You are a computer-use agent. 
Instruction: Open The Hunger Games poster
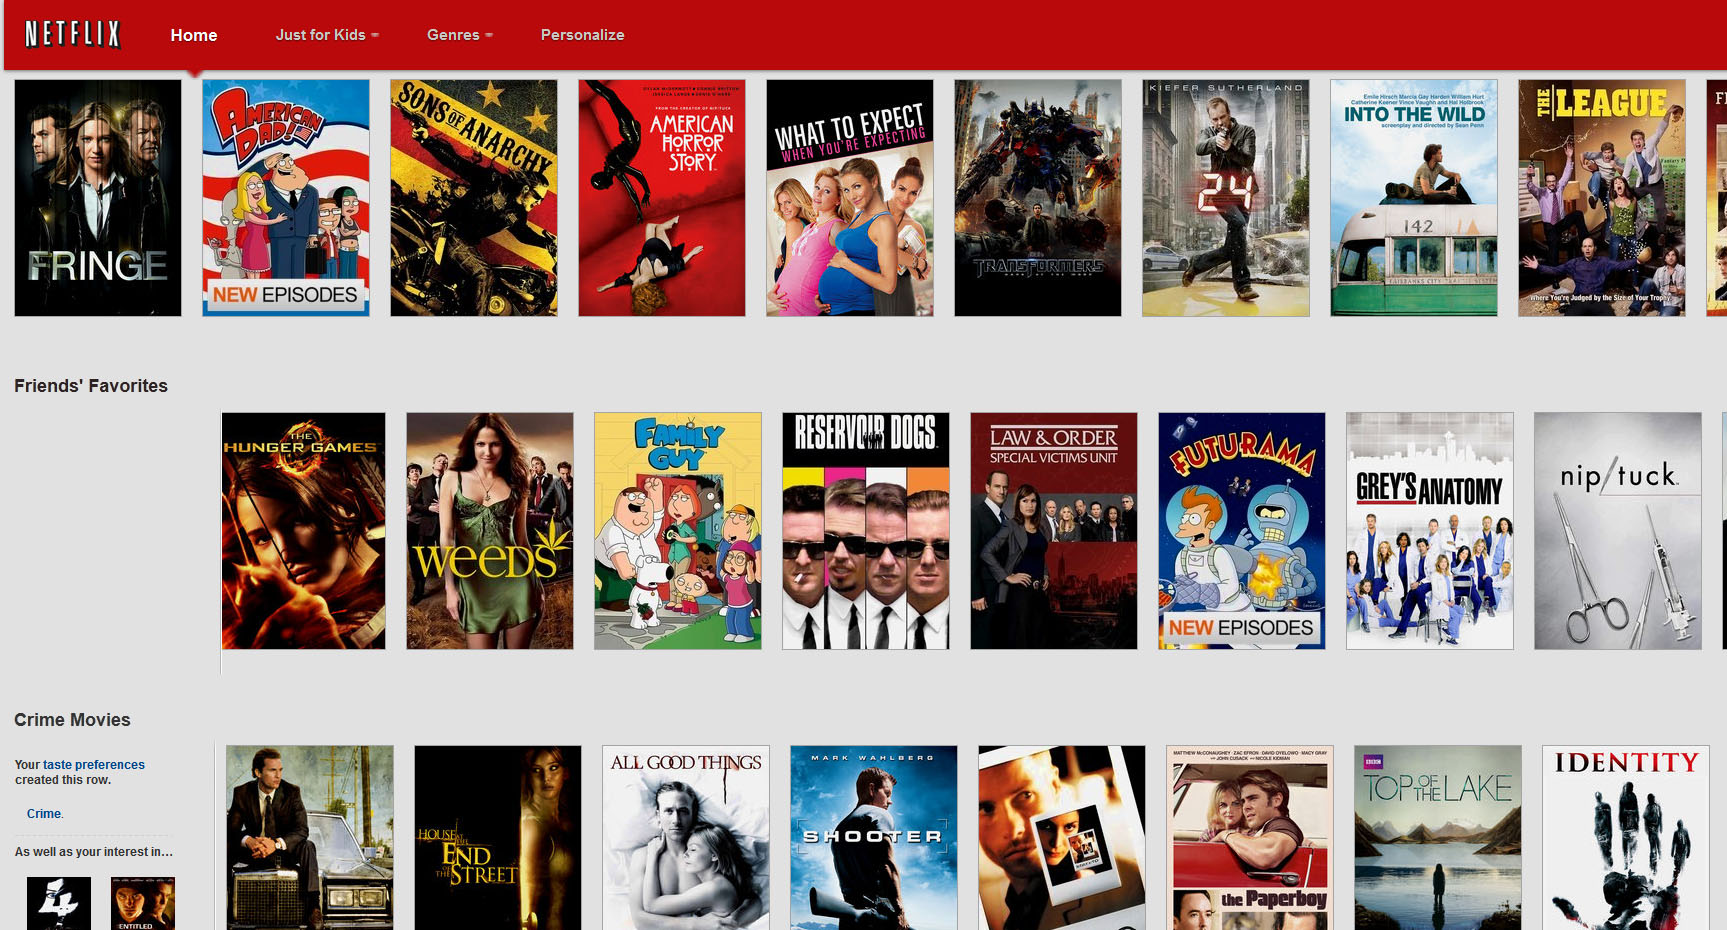pyautogui.click(x=304, y=531)
